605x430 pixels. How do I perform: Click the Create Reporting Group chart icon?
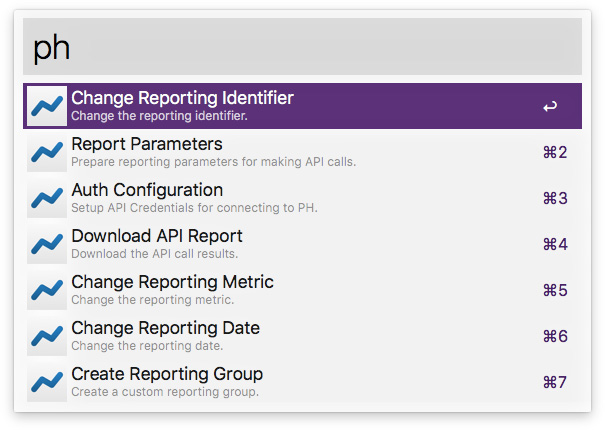tap(46, 382)
